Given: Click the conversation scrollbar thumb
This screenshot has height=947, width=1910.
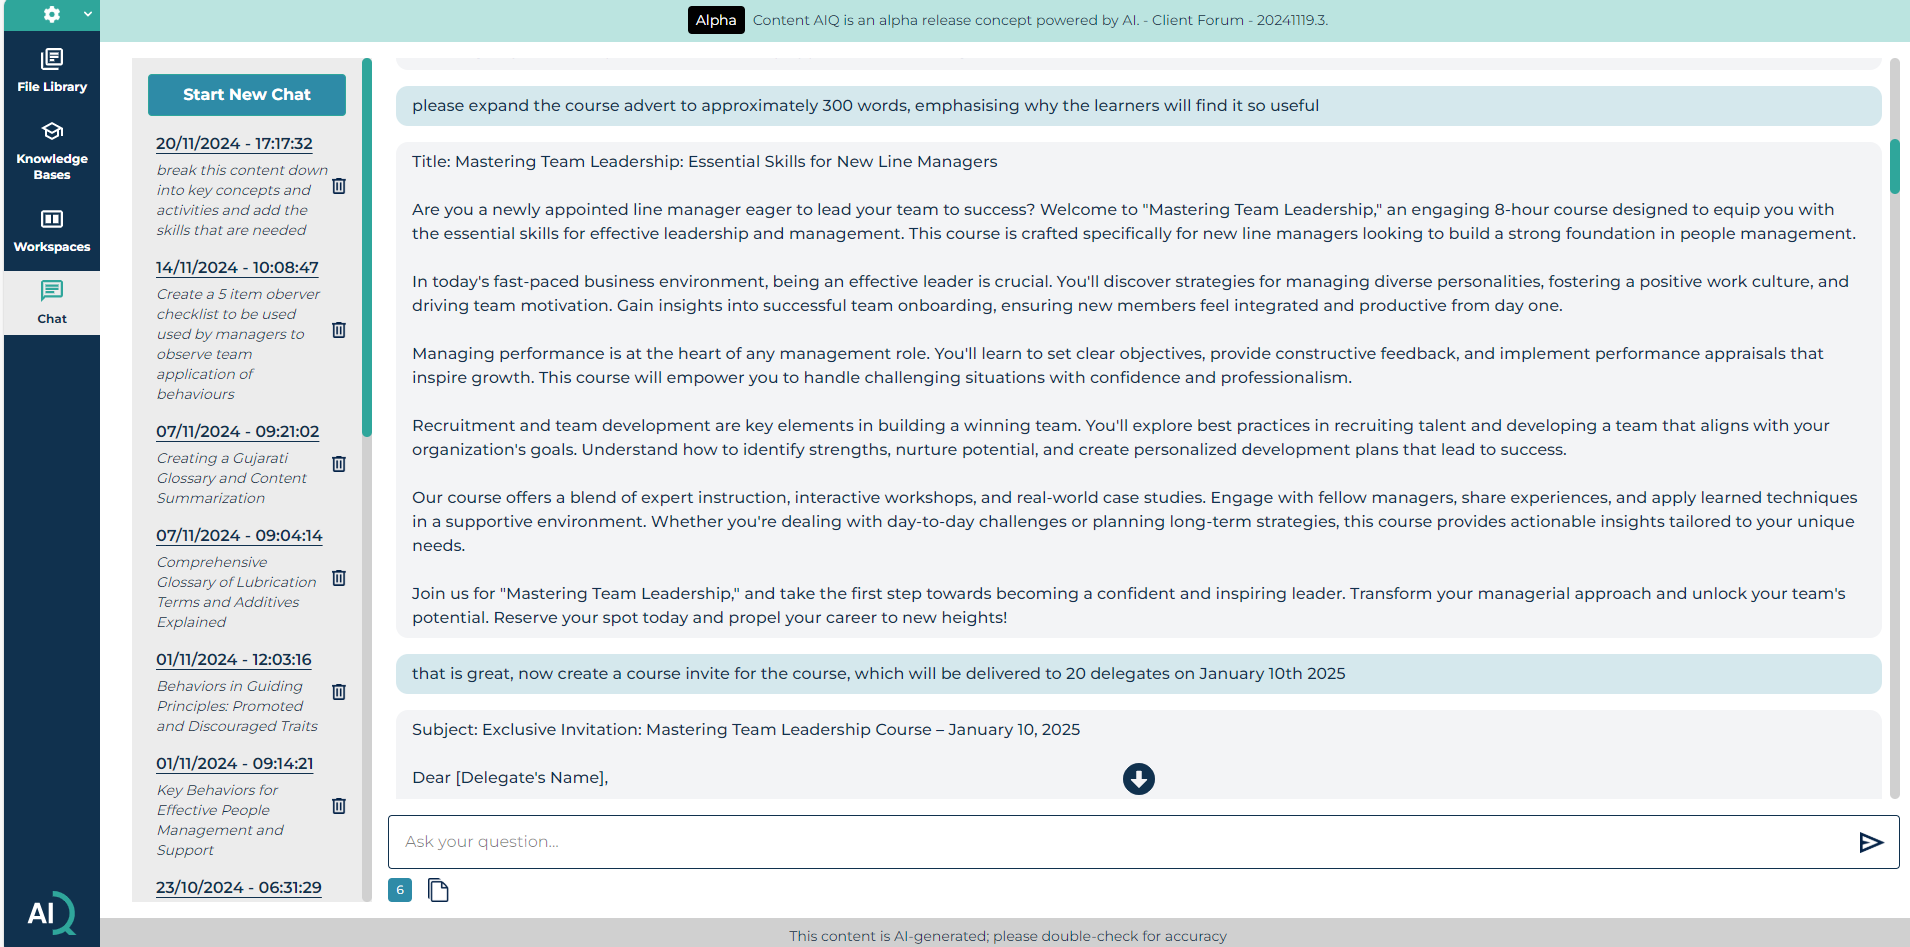Looking at the screenshot, I should pyautogui.click(x=1894, y=166).
